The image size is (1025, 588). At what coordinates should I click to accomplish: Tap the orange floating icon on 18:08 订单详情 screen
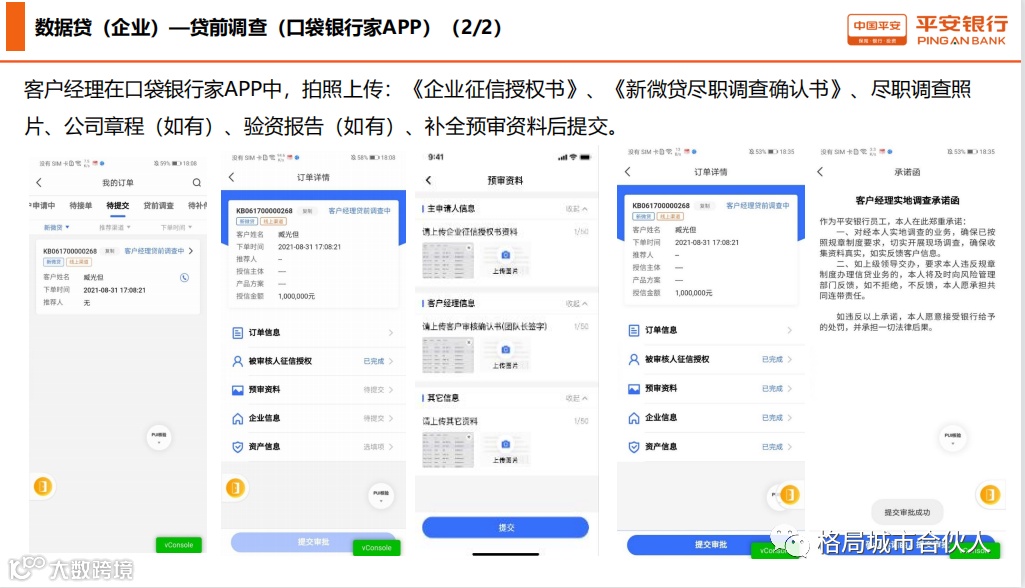click(235, 487)
